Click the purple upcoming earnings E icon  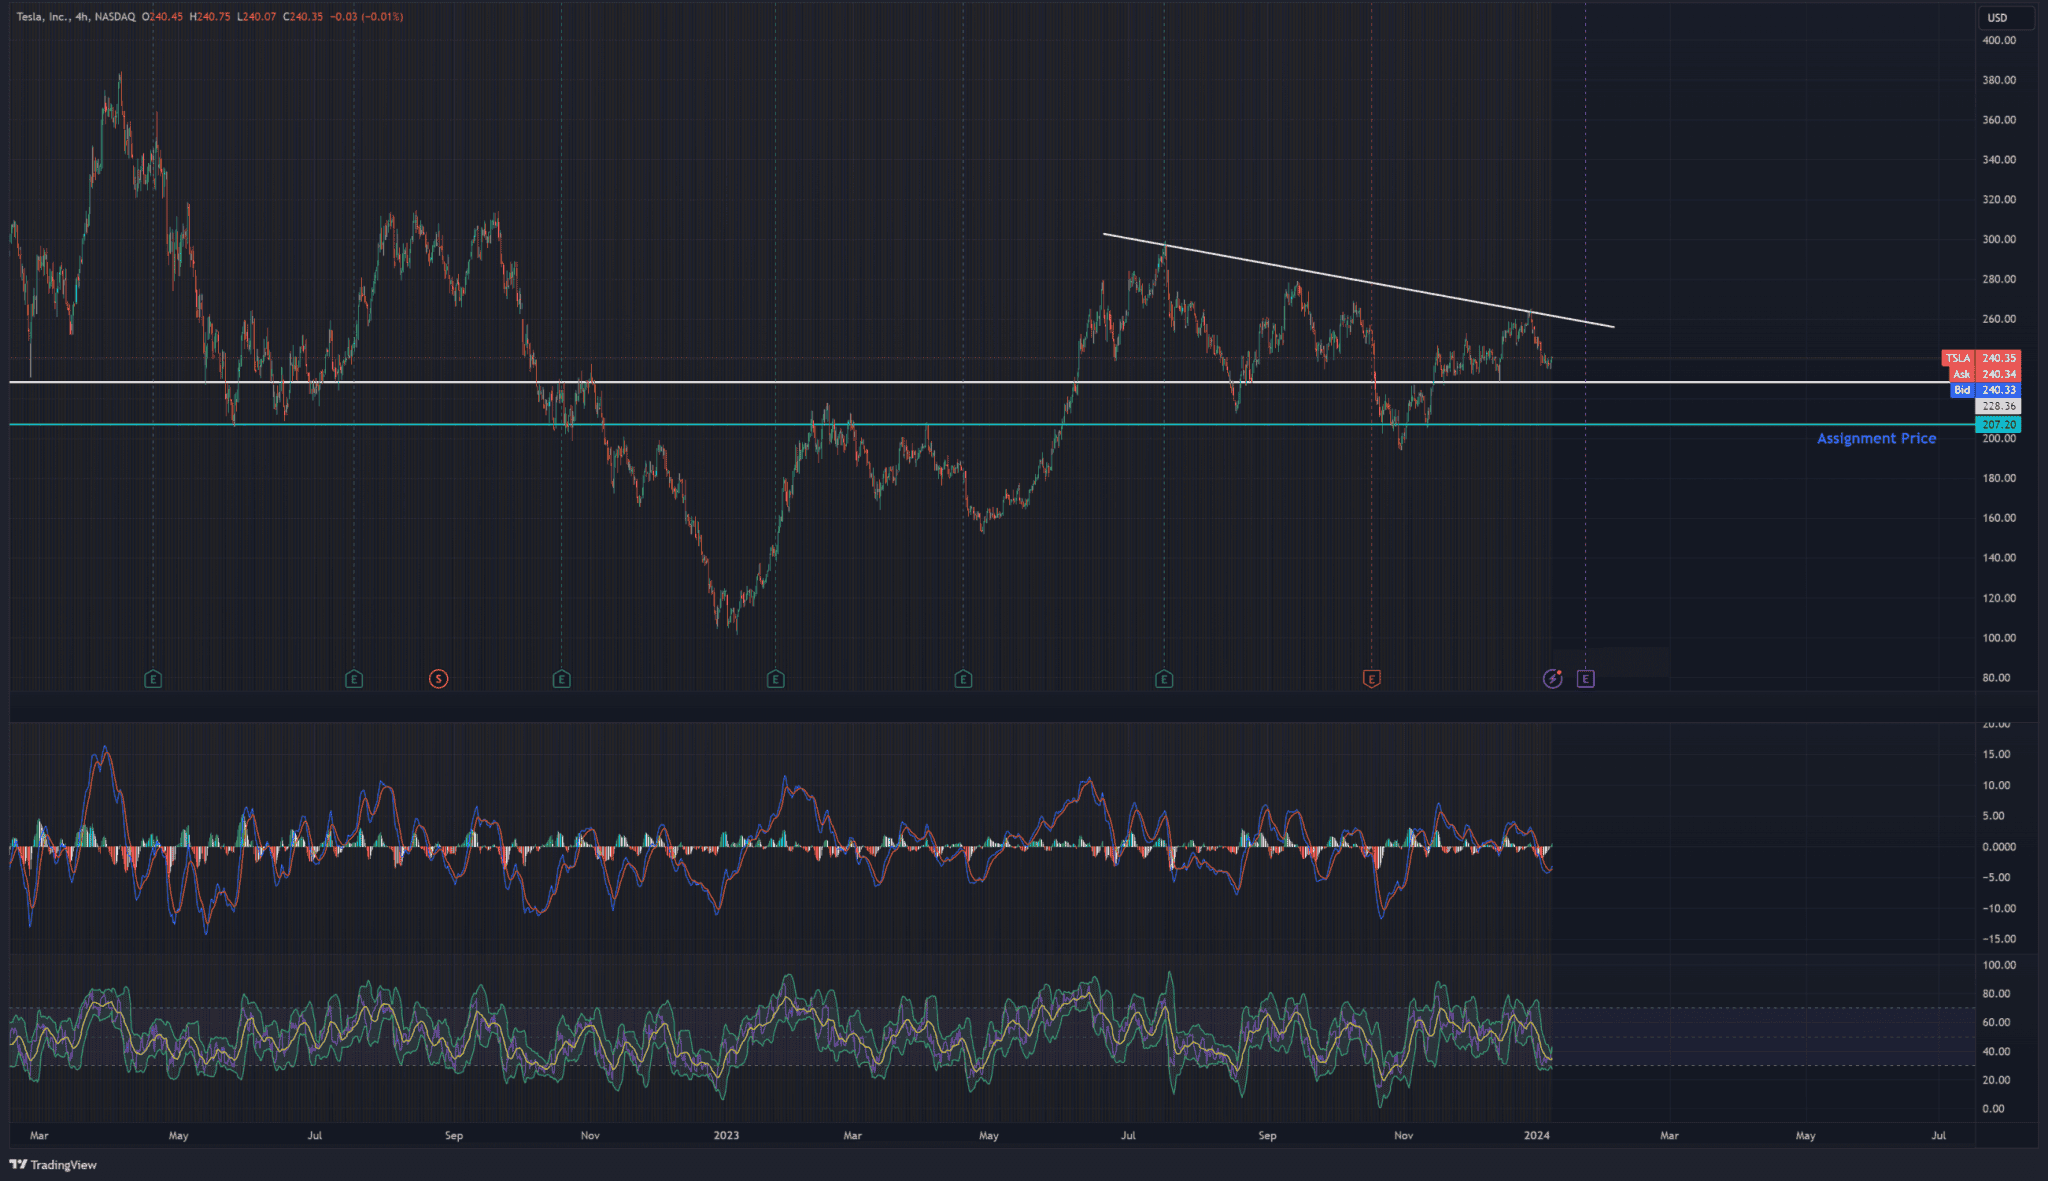pos(1585,679)
